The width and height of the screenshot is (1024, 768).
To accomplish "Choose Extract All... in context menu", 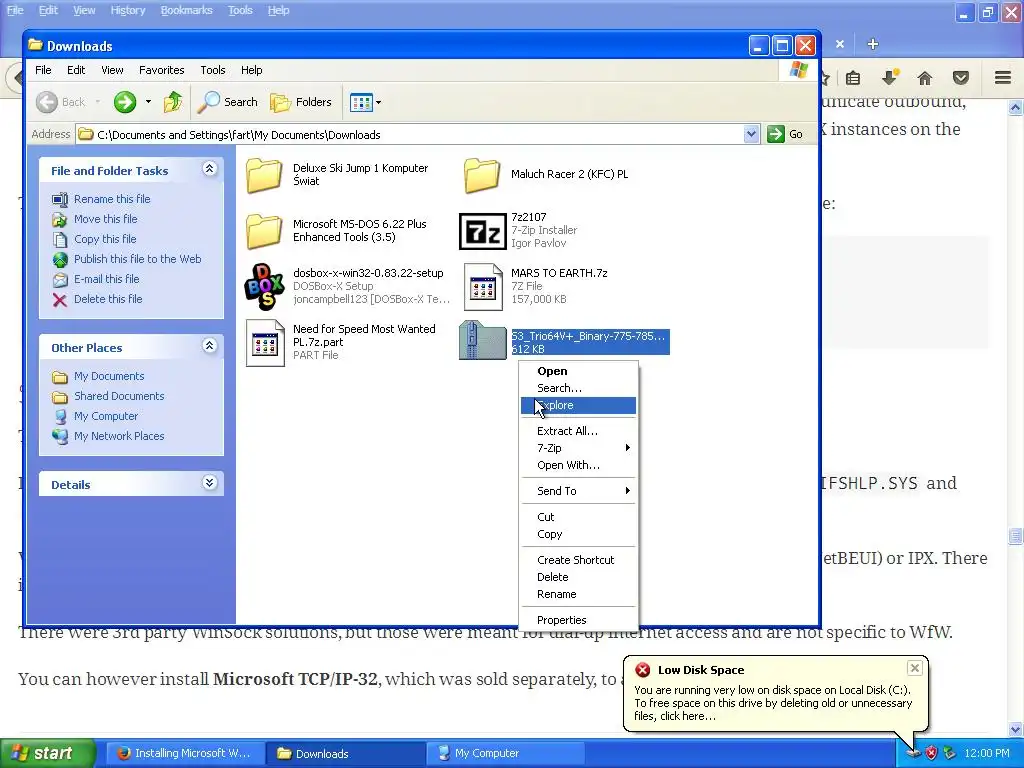I will click(x=578, y=431).
